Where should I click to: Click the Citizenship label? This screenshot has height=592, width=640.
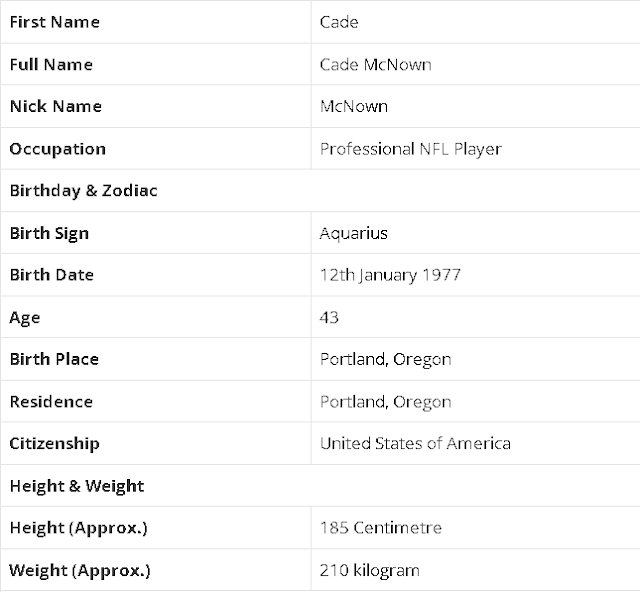pyautogui.click(x=54, y=444)
